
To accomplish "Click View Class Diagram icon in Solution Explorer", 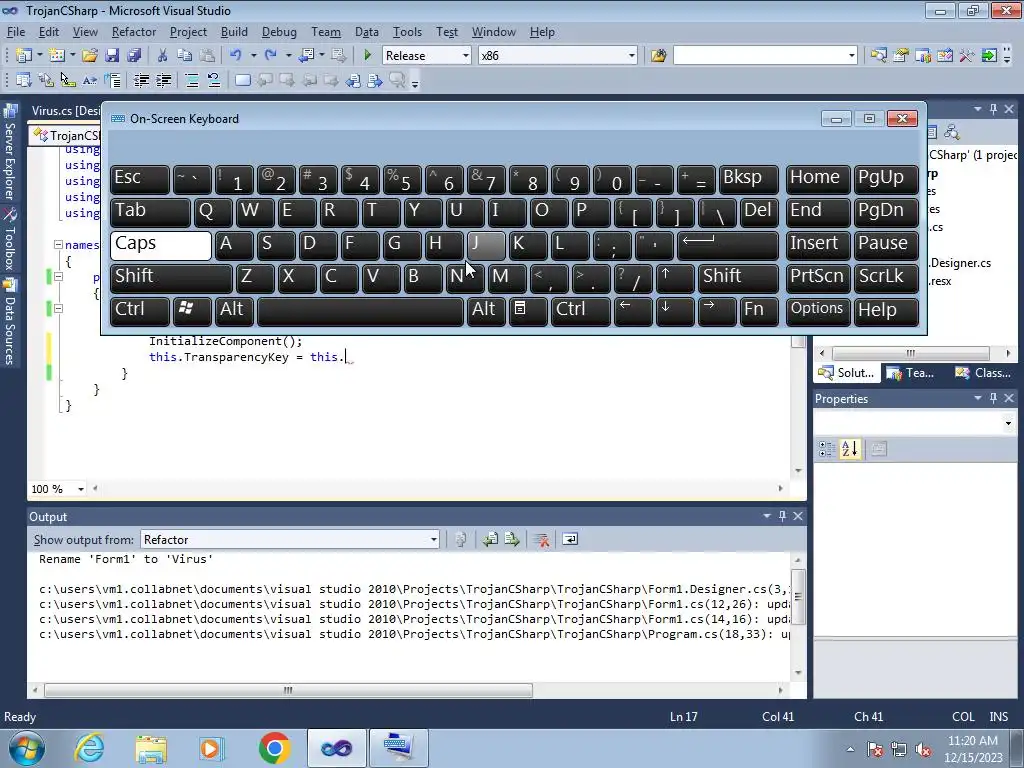I will [952, 133].
